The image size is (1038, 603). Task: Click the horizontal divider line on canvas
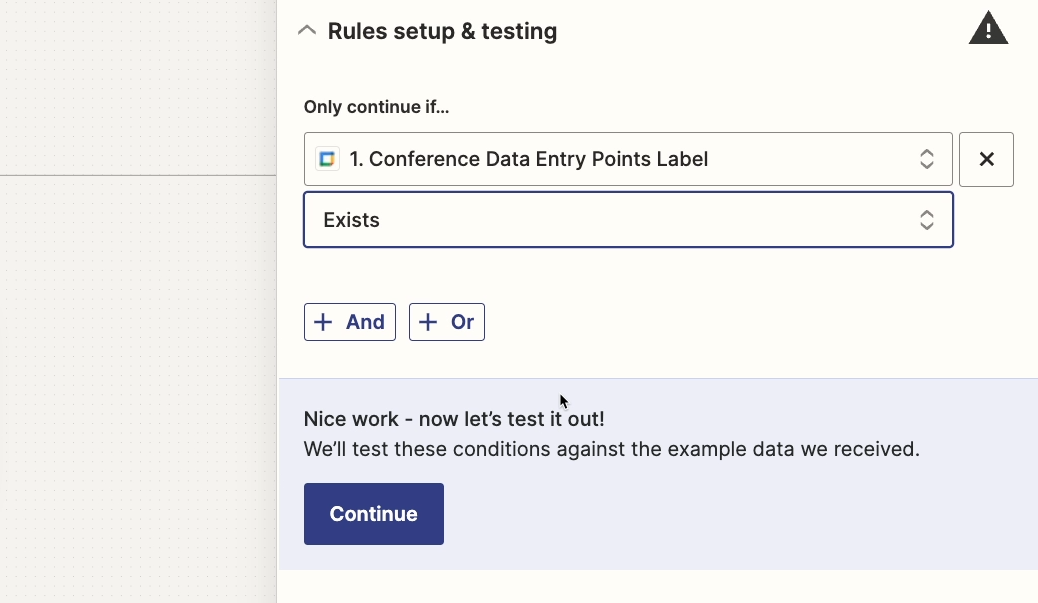tap(138, 175)
